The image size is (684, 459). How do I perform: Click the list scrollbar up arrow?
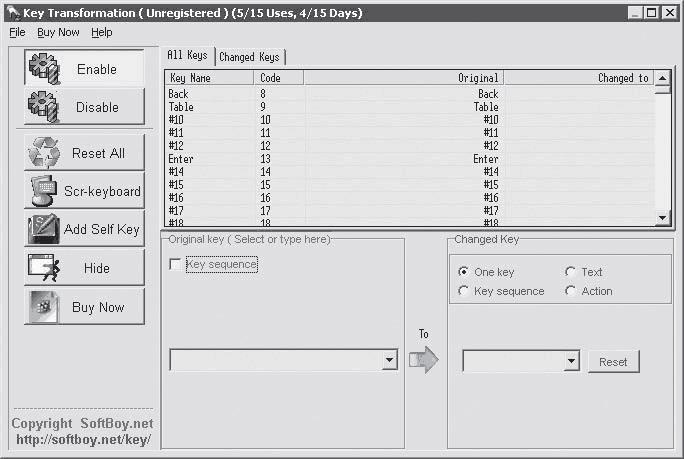click(663, 78)
